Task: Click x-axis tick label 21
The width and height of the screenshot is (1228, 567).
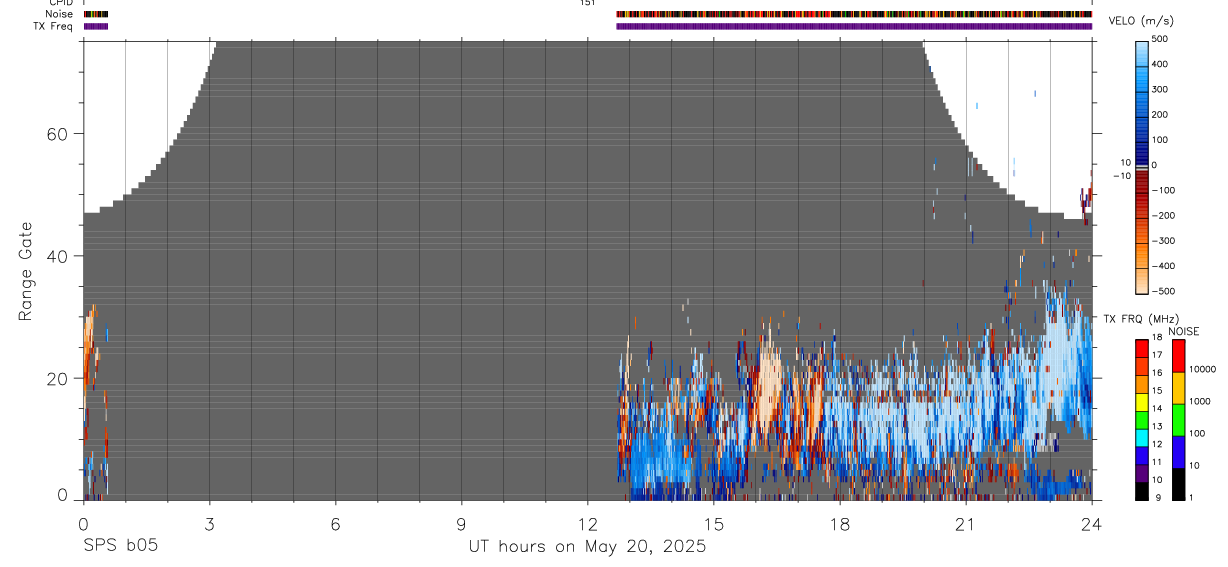Action: [x=966, y=523]
